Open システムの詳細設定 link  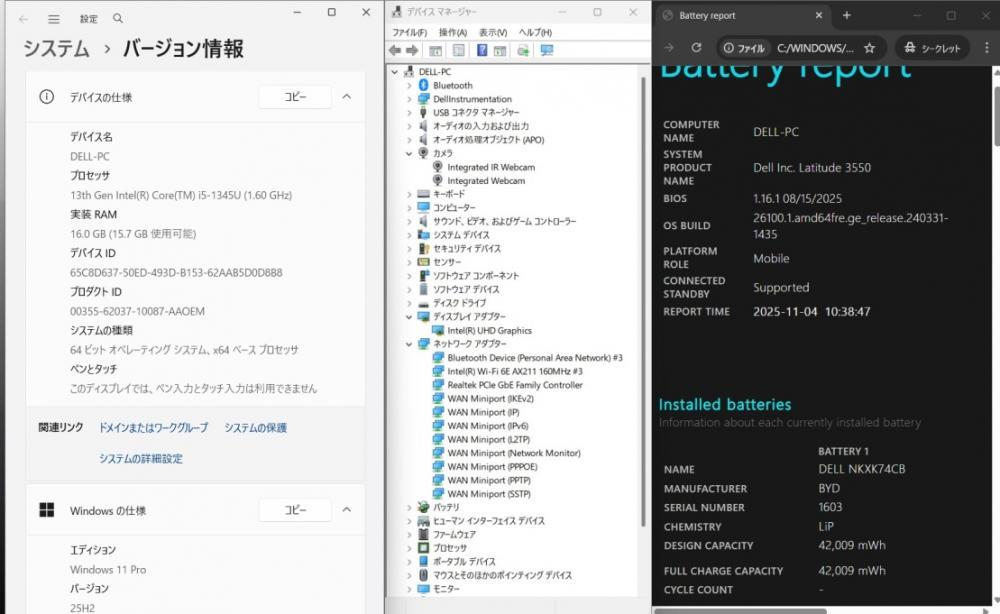pos(140,458)
